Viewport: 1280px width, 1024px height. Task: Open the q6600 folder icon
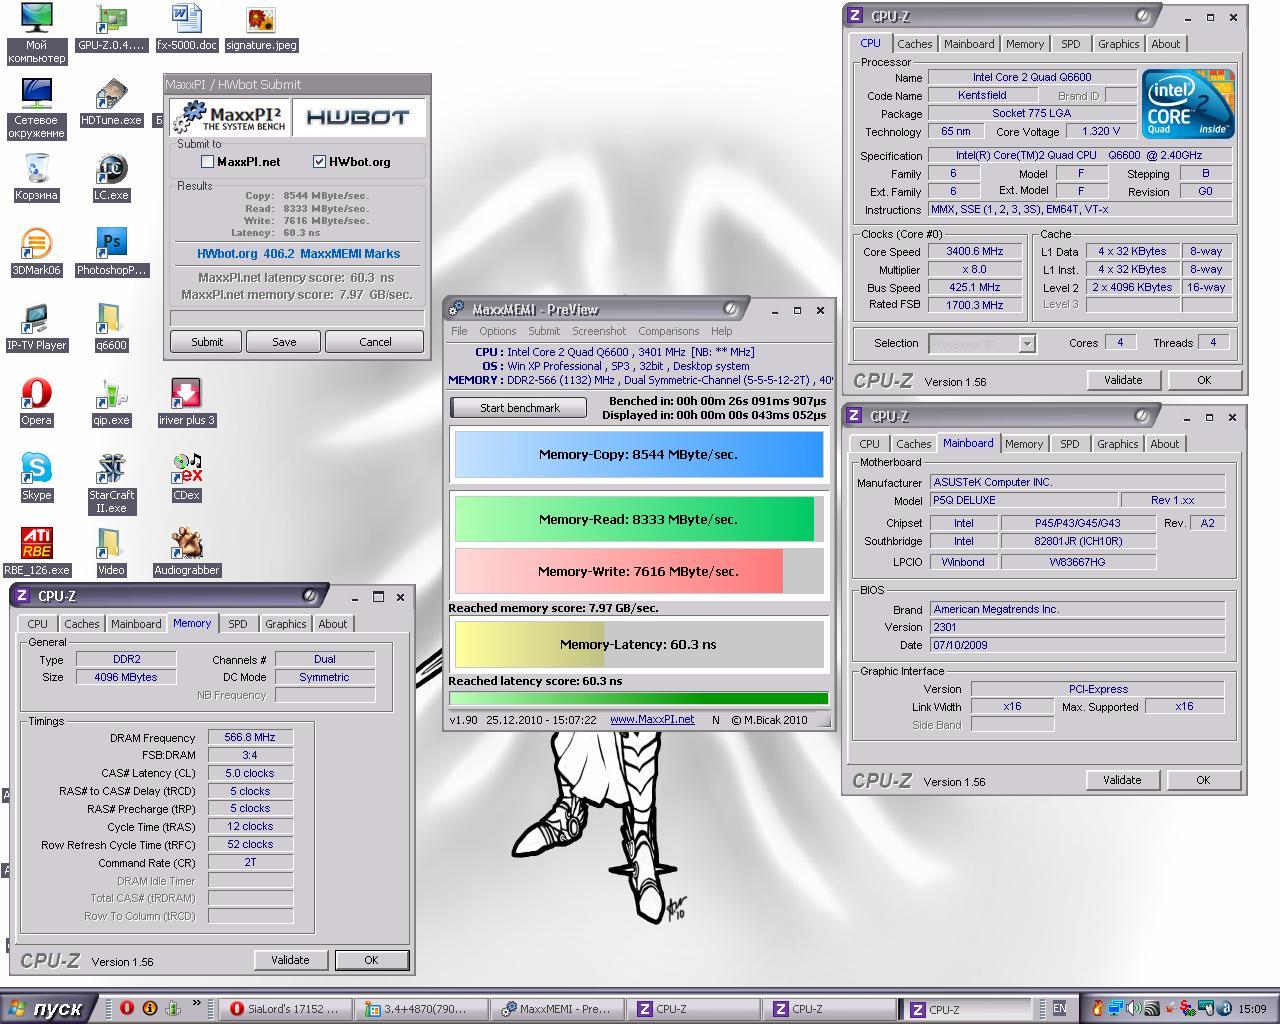(111, 327)
